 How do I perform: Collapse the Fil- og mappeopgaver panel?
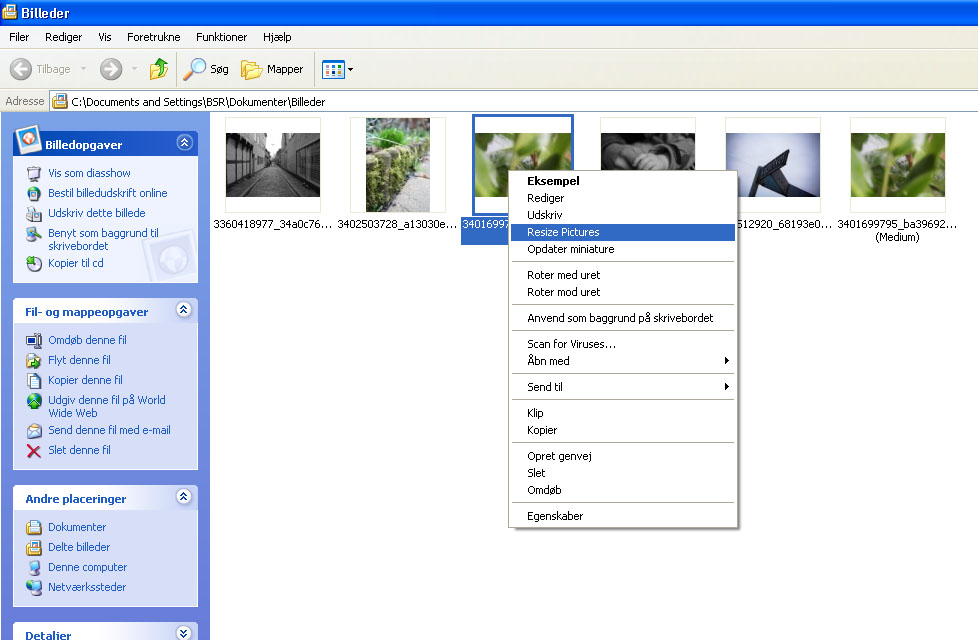click(x=183, y=311)
